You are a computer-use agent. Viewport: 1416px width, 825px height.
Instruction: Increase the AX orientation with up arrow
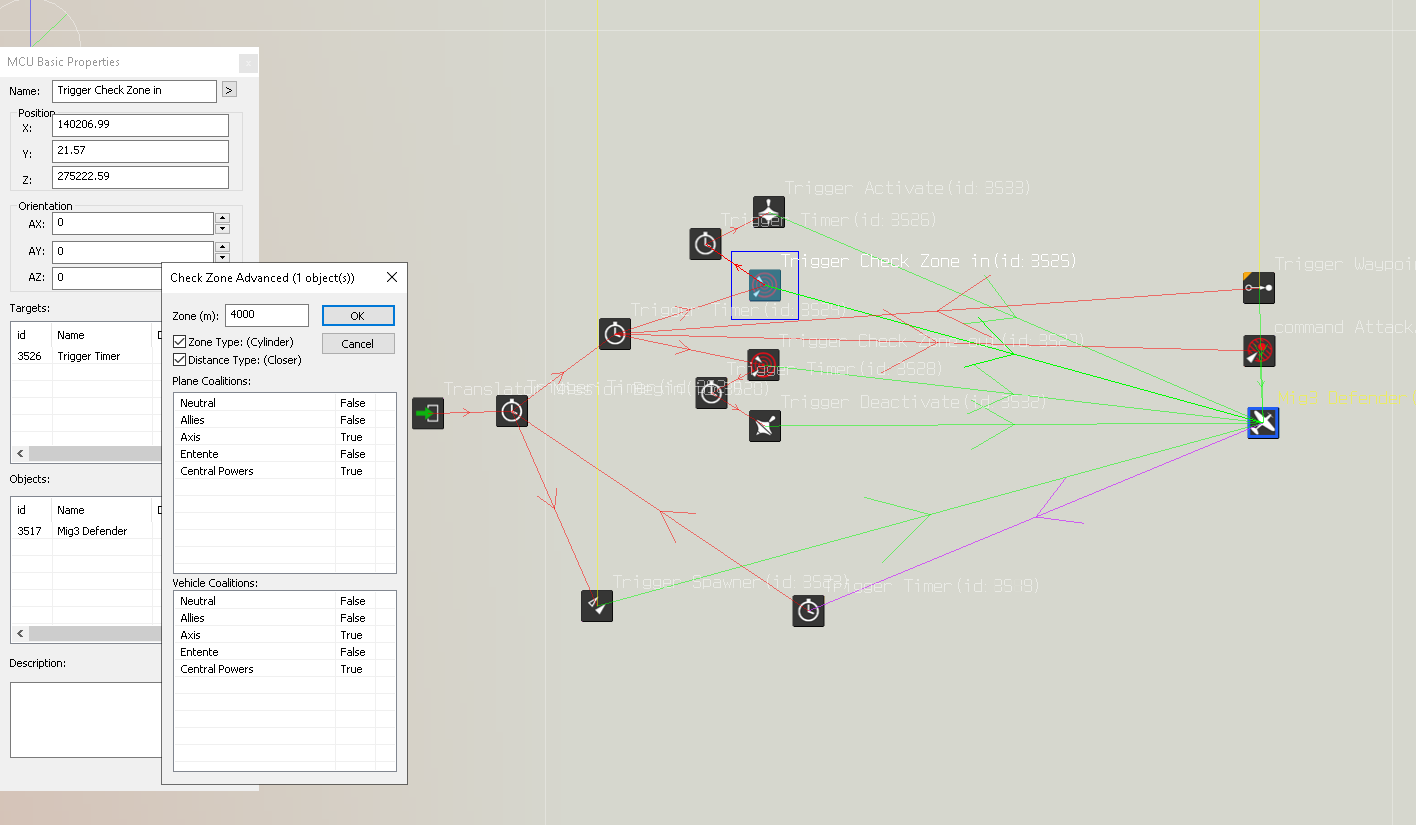pyautogui.click(x=223, y=218)
